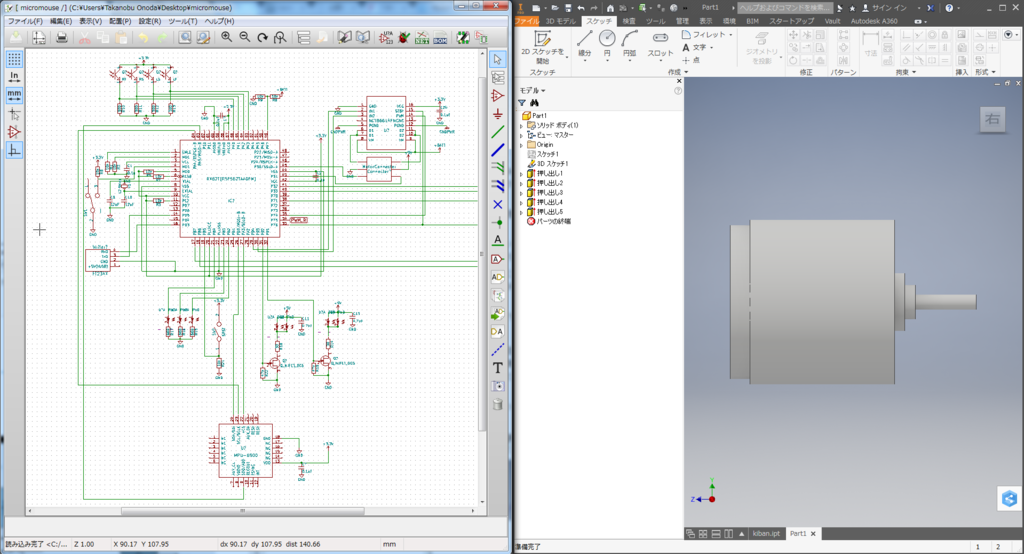1024x554 pixels.
Task: Switch to the 検査 ribbon tab
Action: point(629,21)
